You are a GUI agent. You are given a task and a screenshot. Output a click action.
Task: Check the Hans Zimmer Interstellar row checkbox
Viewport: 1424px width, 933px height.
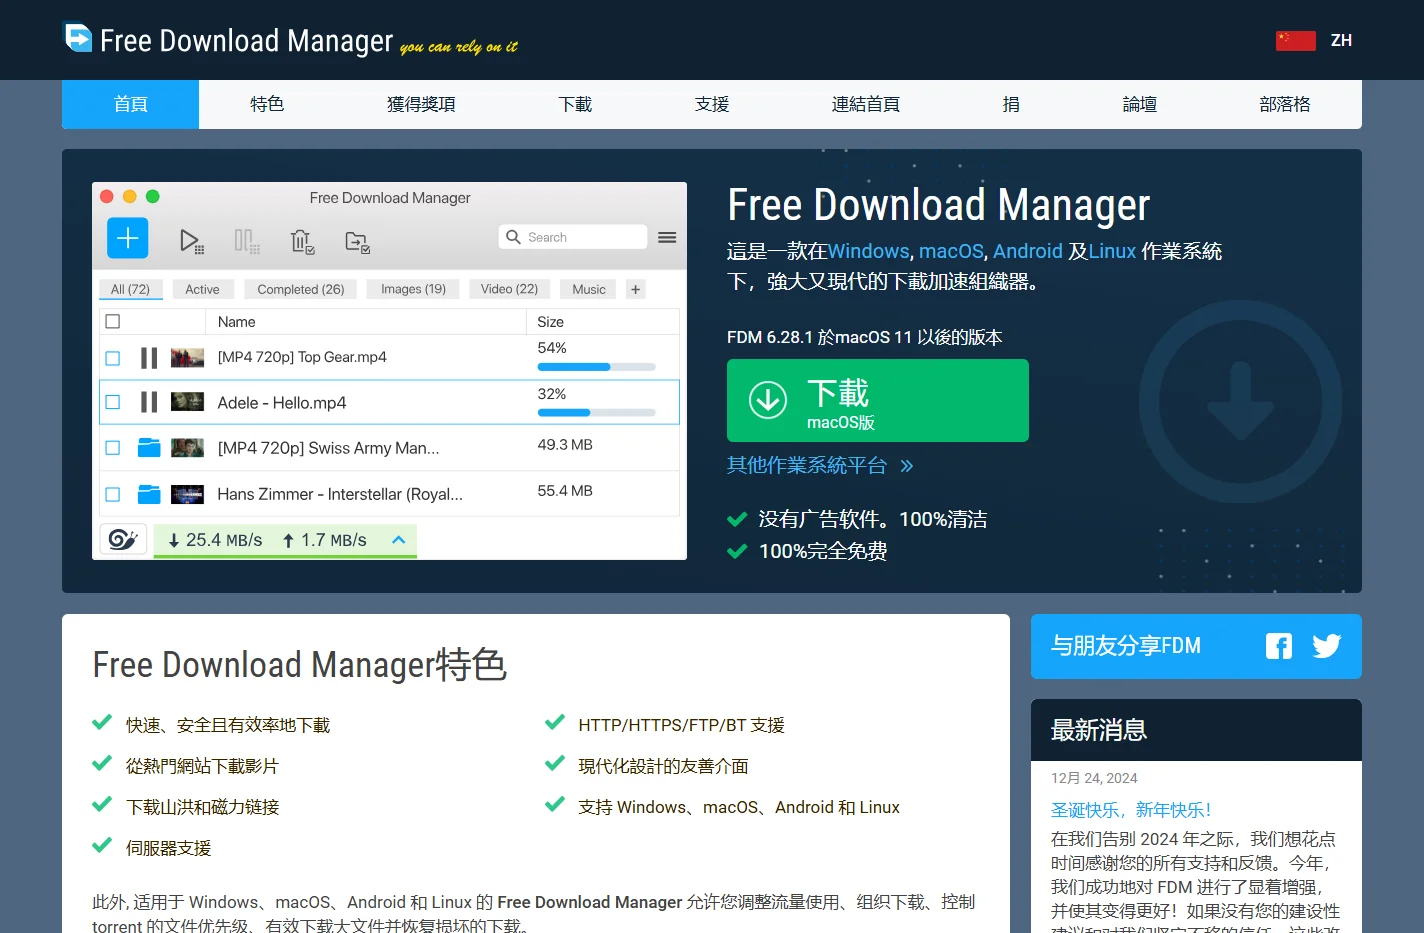coord(113,494)
